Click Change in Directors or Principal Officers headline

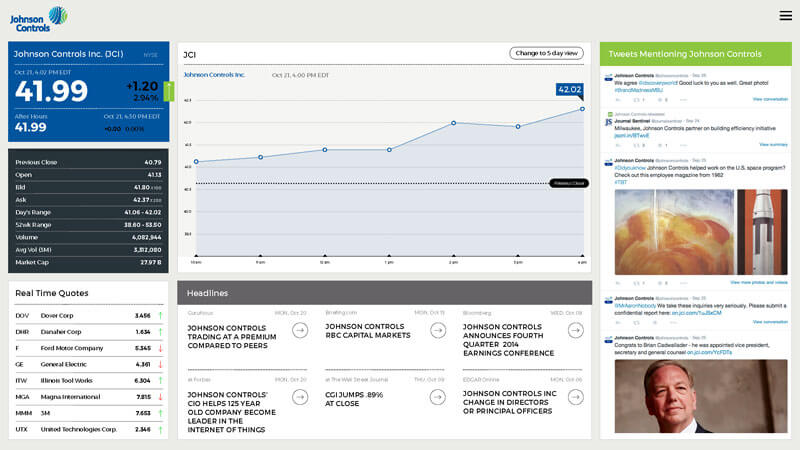tap(509, 402)
